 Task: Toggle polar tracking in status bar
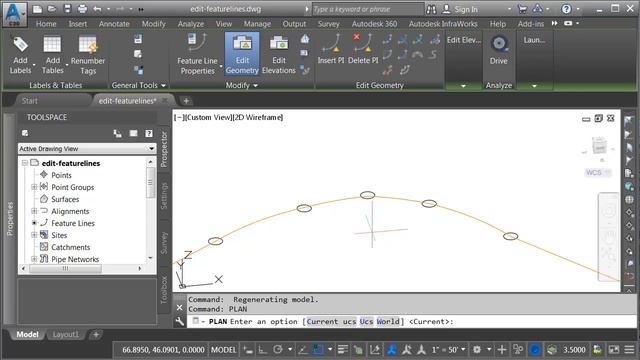(278, 350)
